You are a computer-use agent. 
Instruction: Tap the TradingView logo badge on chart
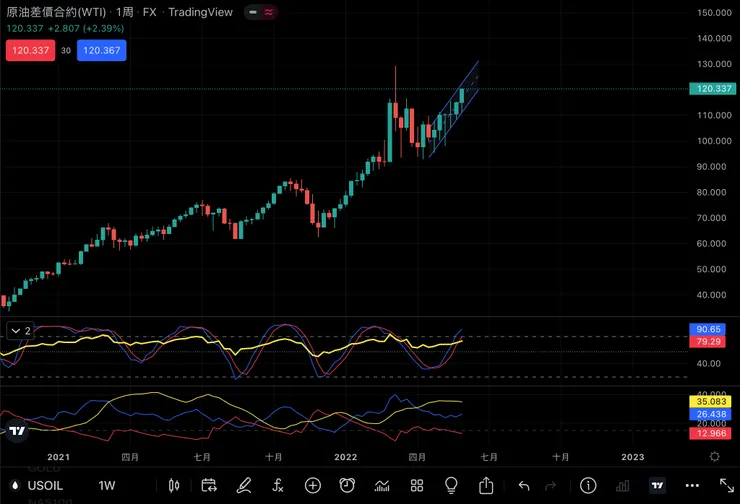coord(17,430)
